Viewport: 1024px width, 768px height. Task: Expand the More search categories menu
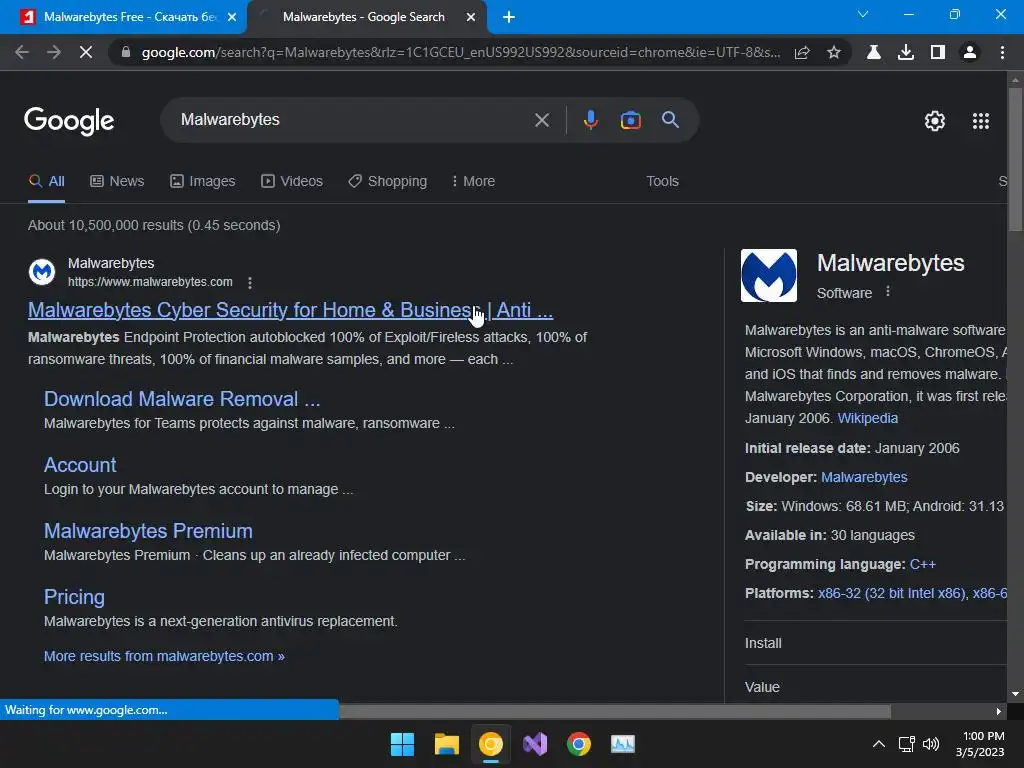pyautogui.click(x=473, y=181)
